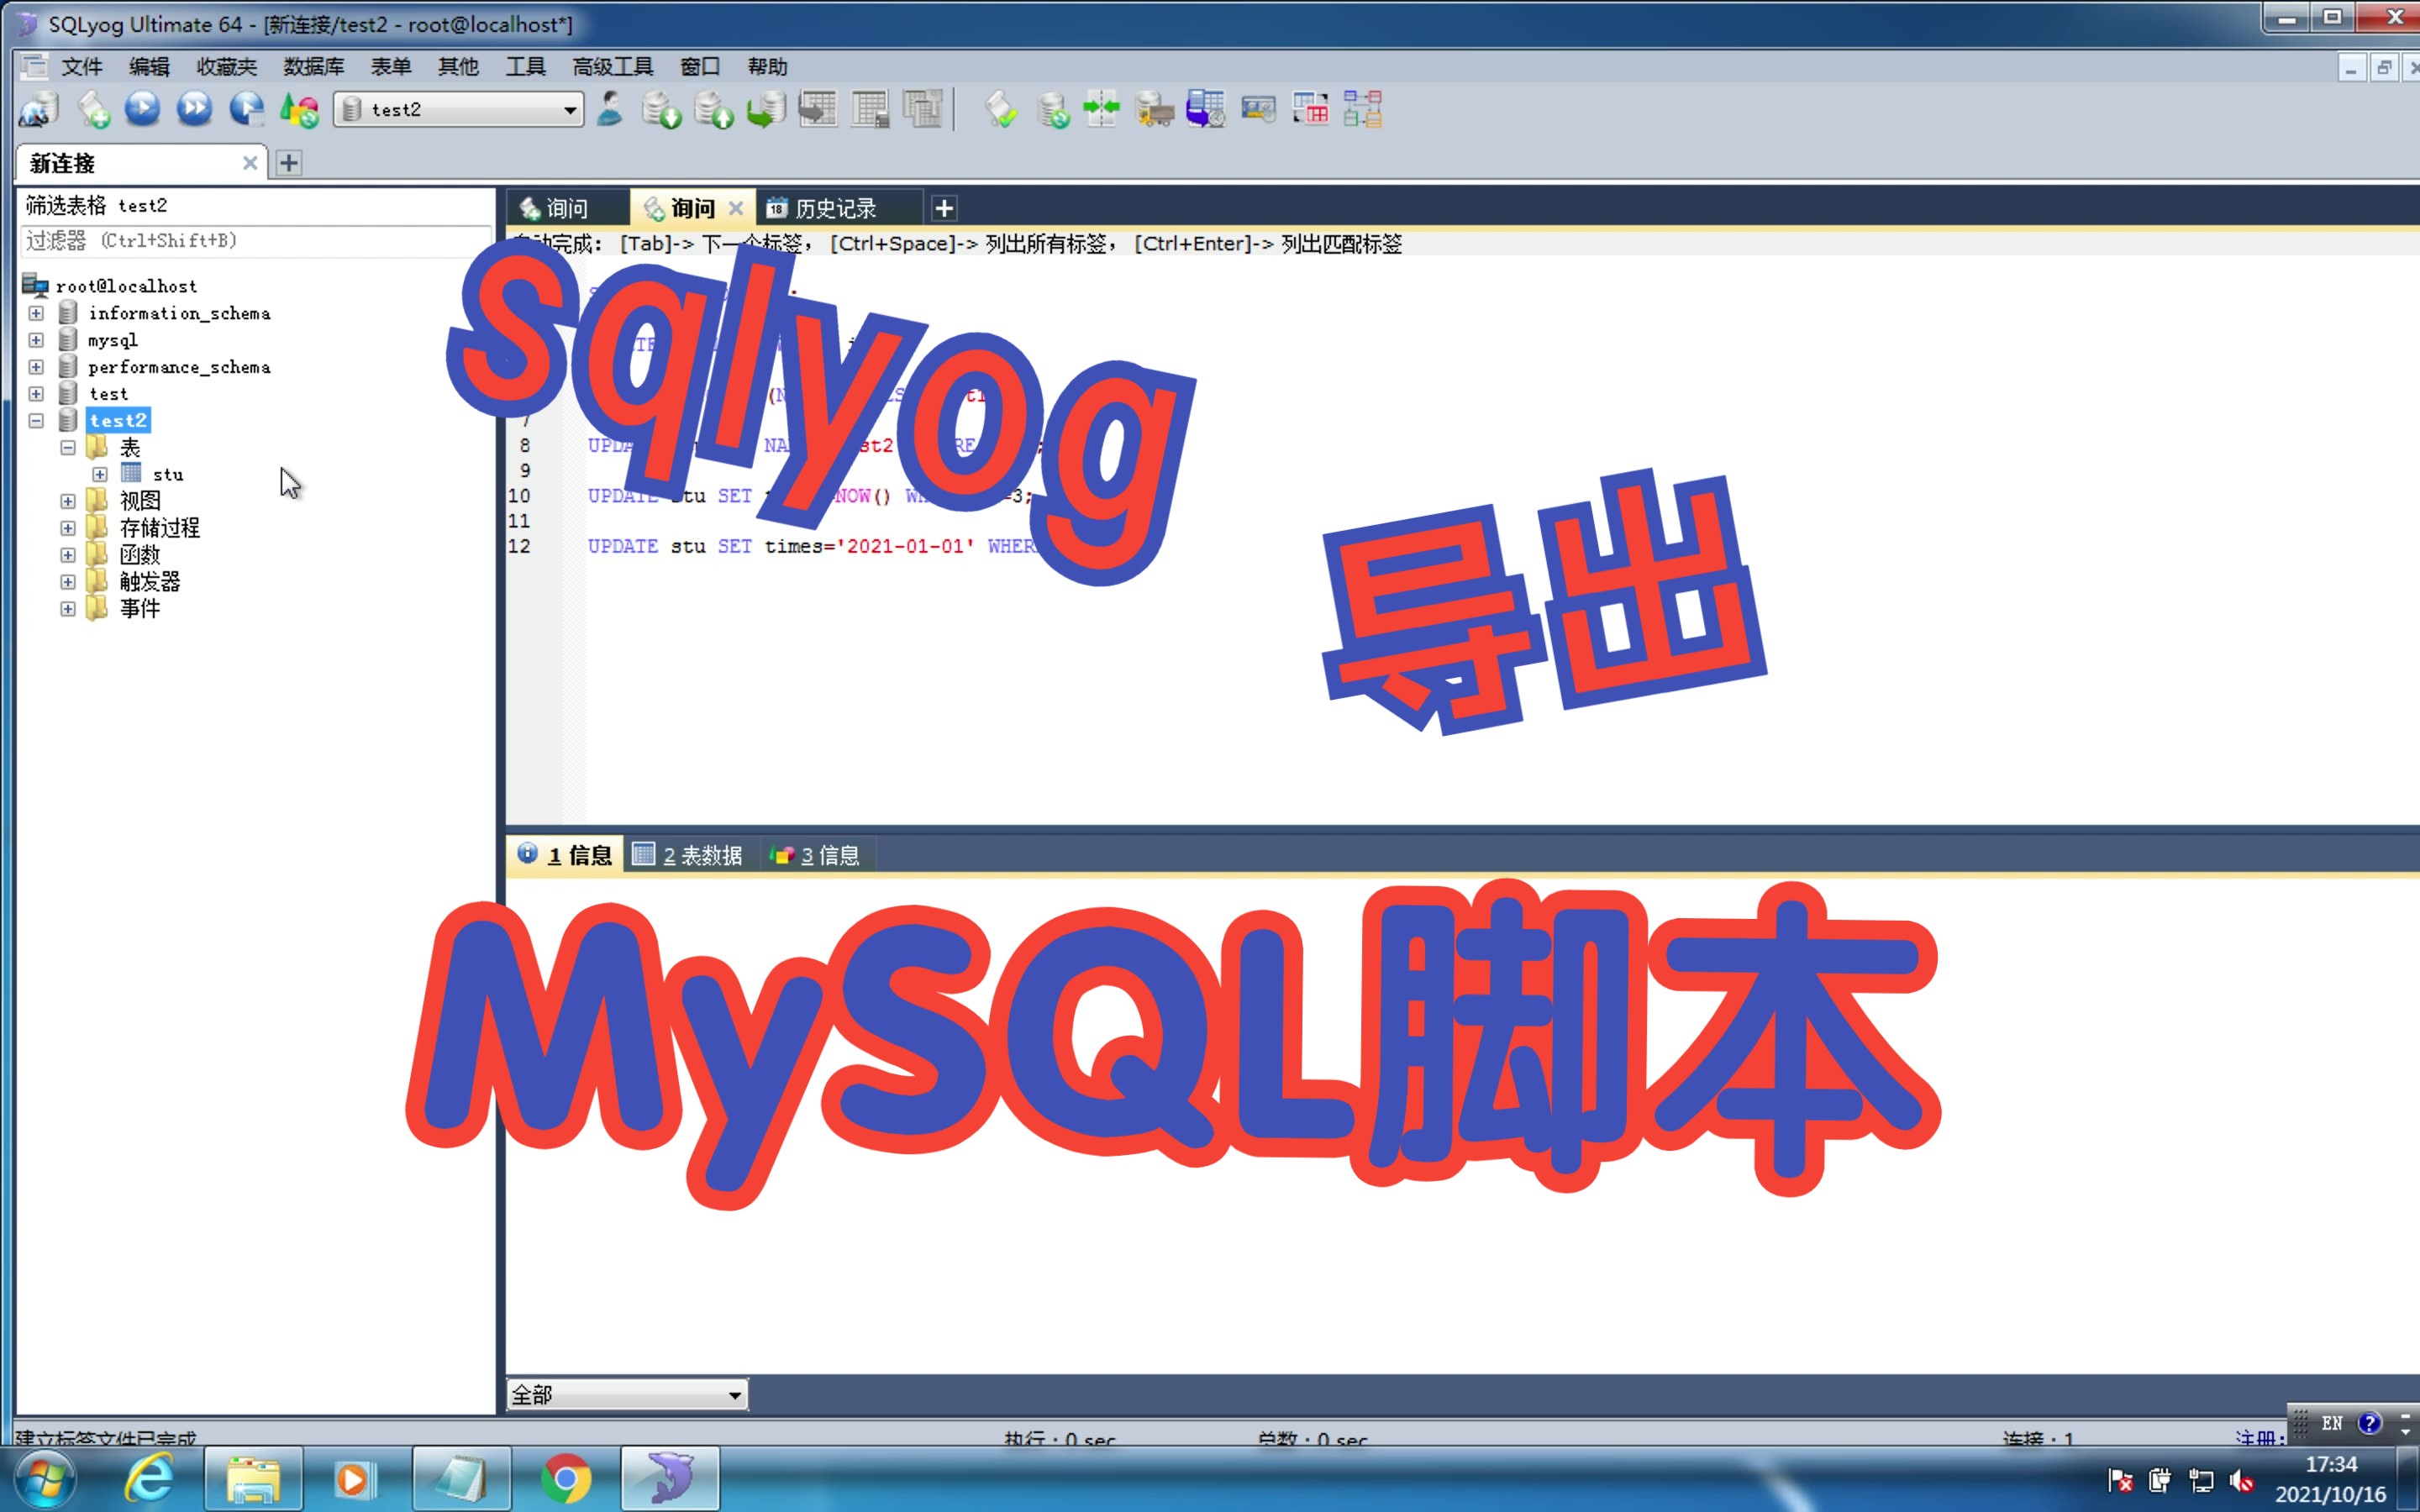Open Chrome from the taskbar
2420x1512 pixels.
click(x=566, y=1478)
